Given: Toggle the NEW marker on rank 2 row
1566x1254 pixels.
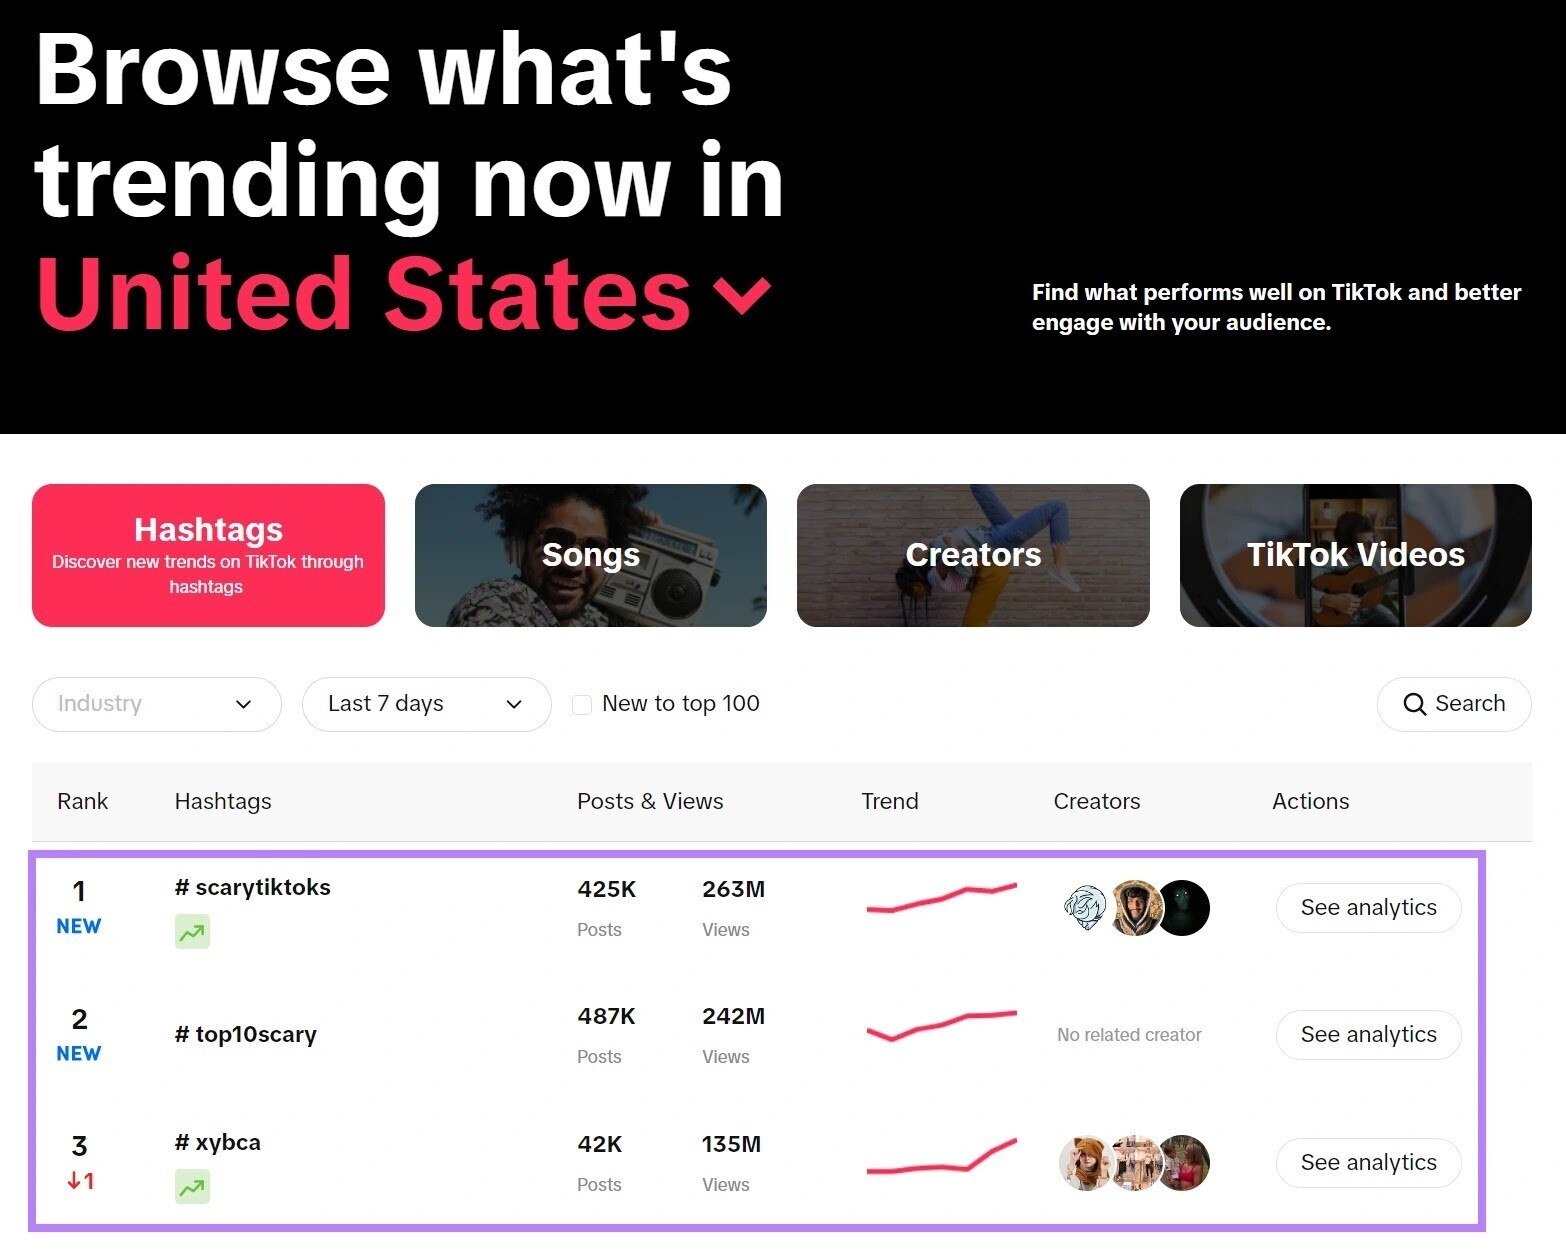Looking at the screenshot, I should tap(78, 1053).
